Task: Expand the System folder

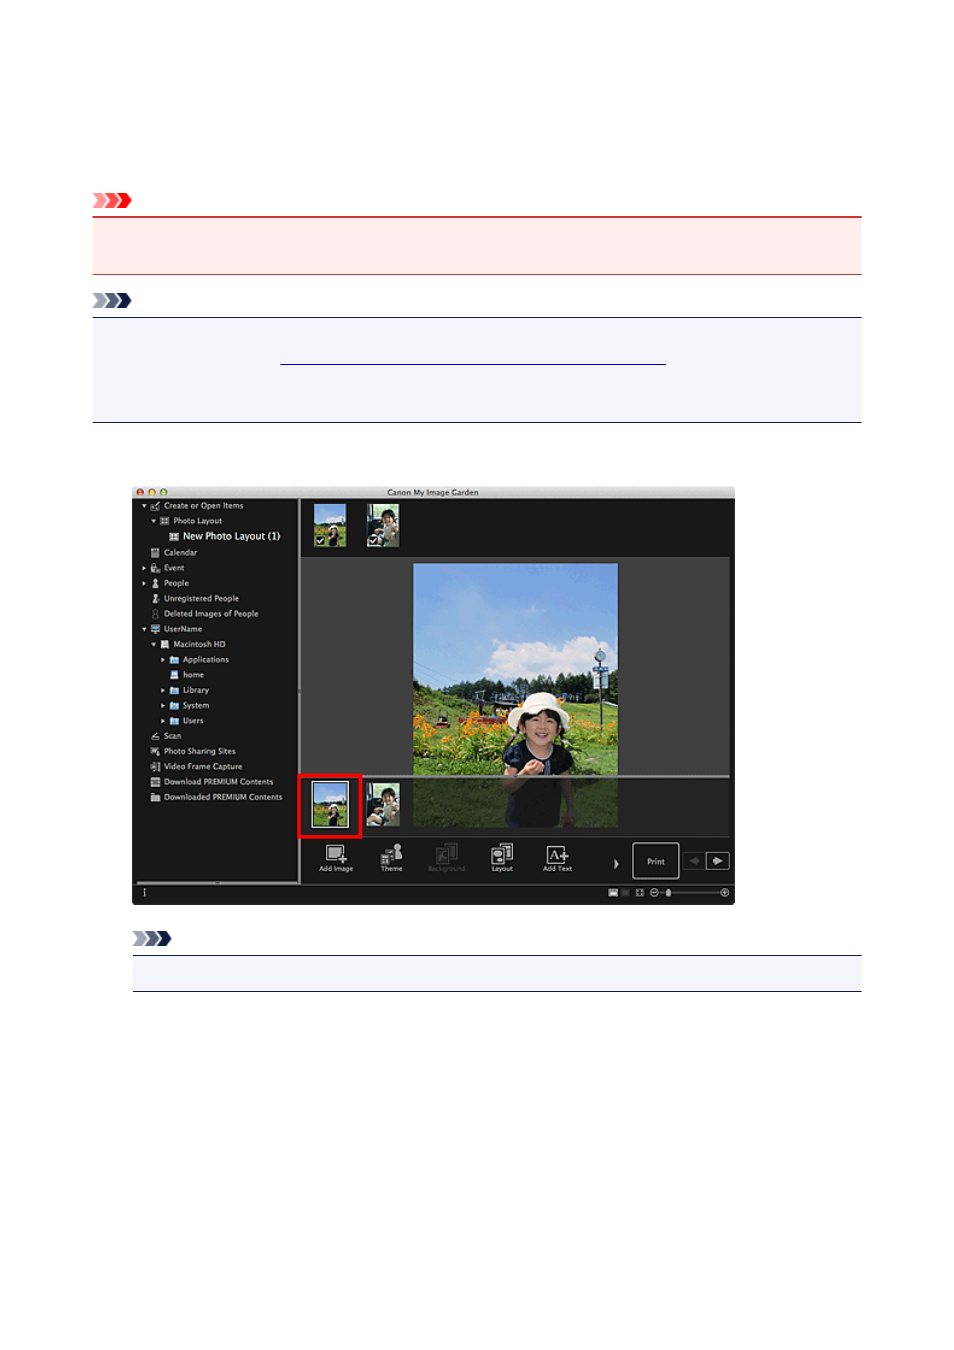Action: [163, 706]
